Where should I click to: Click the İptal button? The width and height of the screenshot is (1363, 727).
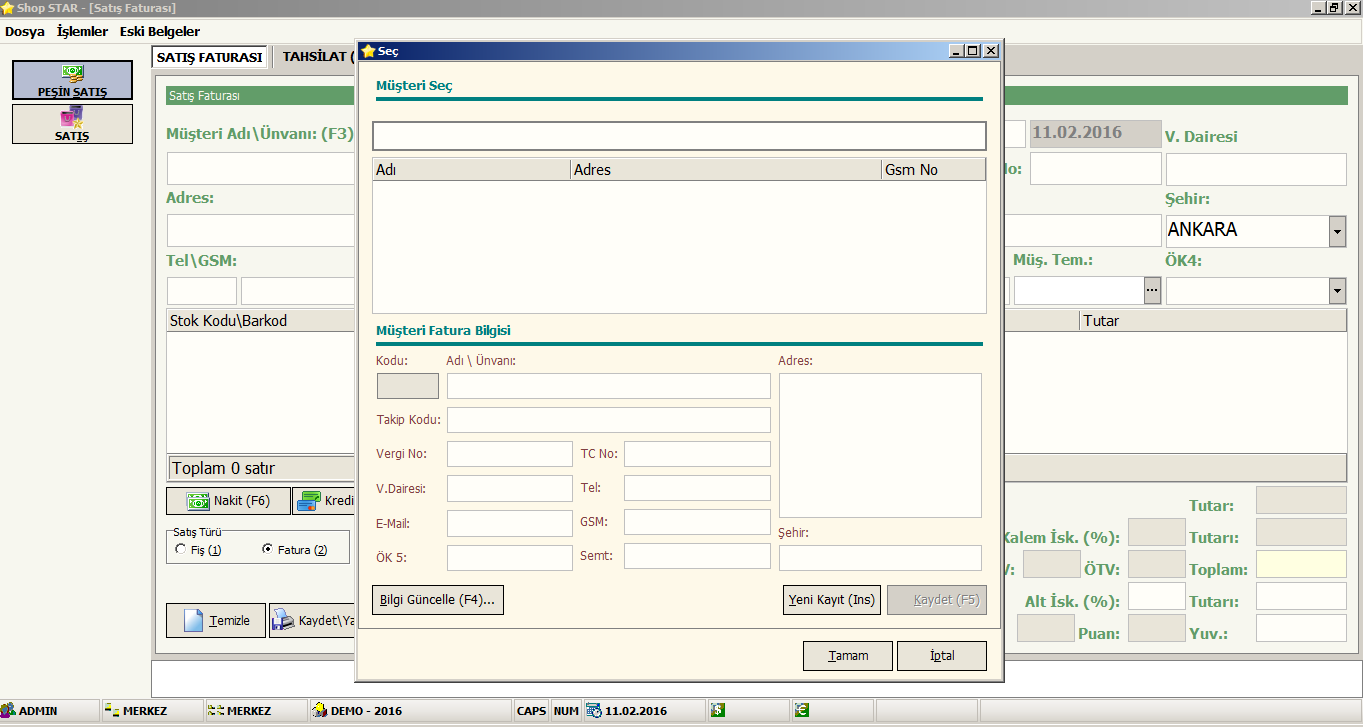pyautogui.click(x=942, y=656)
